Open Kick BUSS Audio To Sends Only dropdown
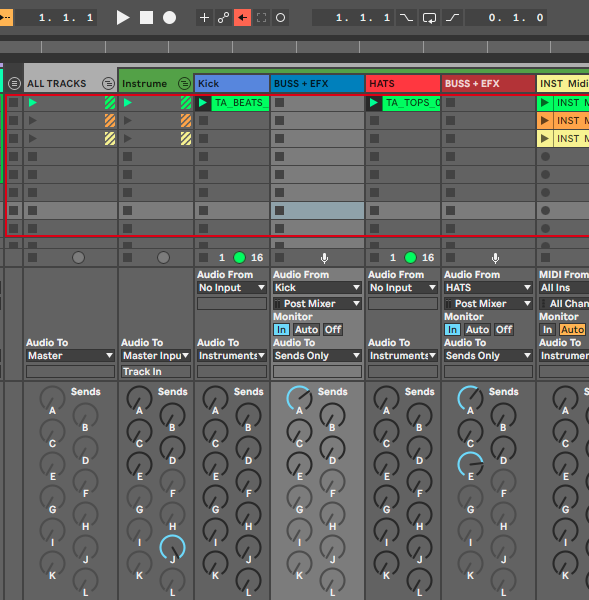This screenshot has width=589, height=600. [x=317, y=356]
